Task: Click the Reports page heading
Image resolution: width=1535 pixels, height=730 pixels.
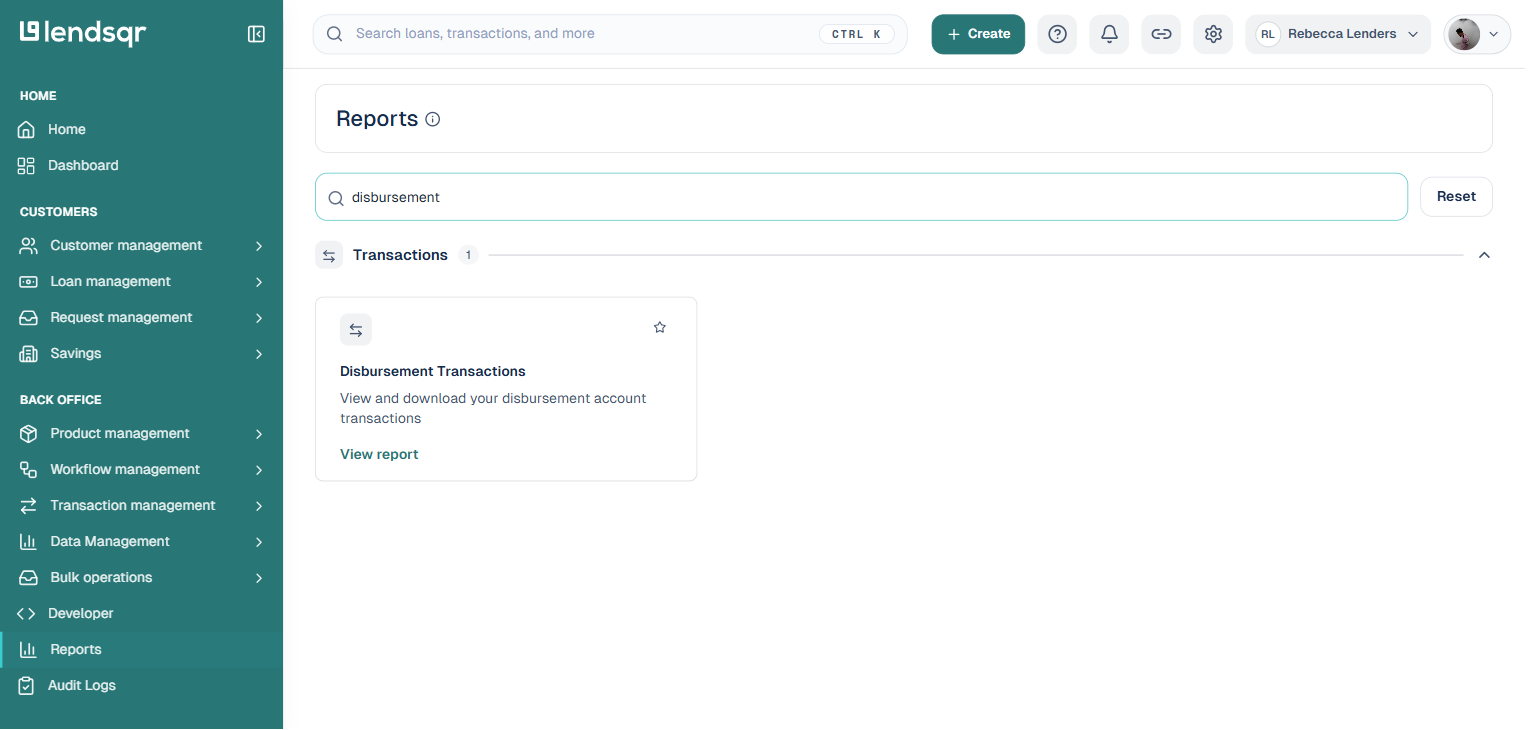Action: [377, 119]
